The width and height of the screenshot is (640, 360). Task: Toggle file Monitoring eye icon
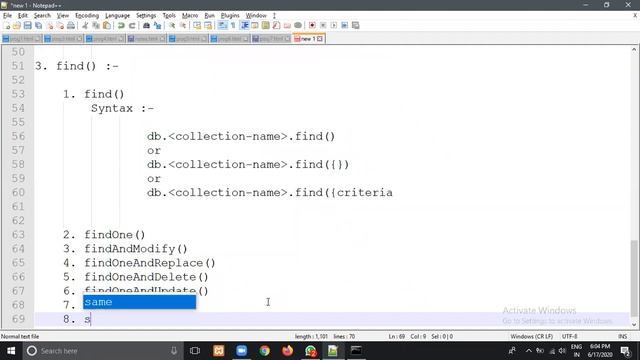point(298,25)
